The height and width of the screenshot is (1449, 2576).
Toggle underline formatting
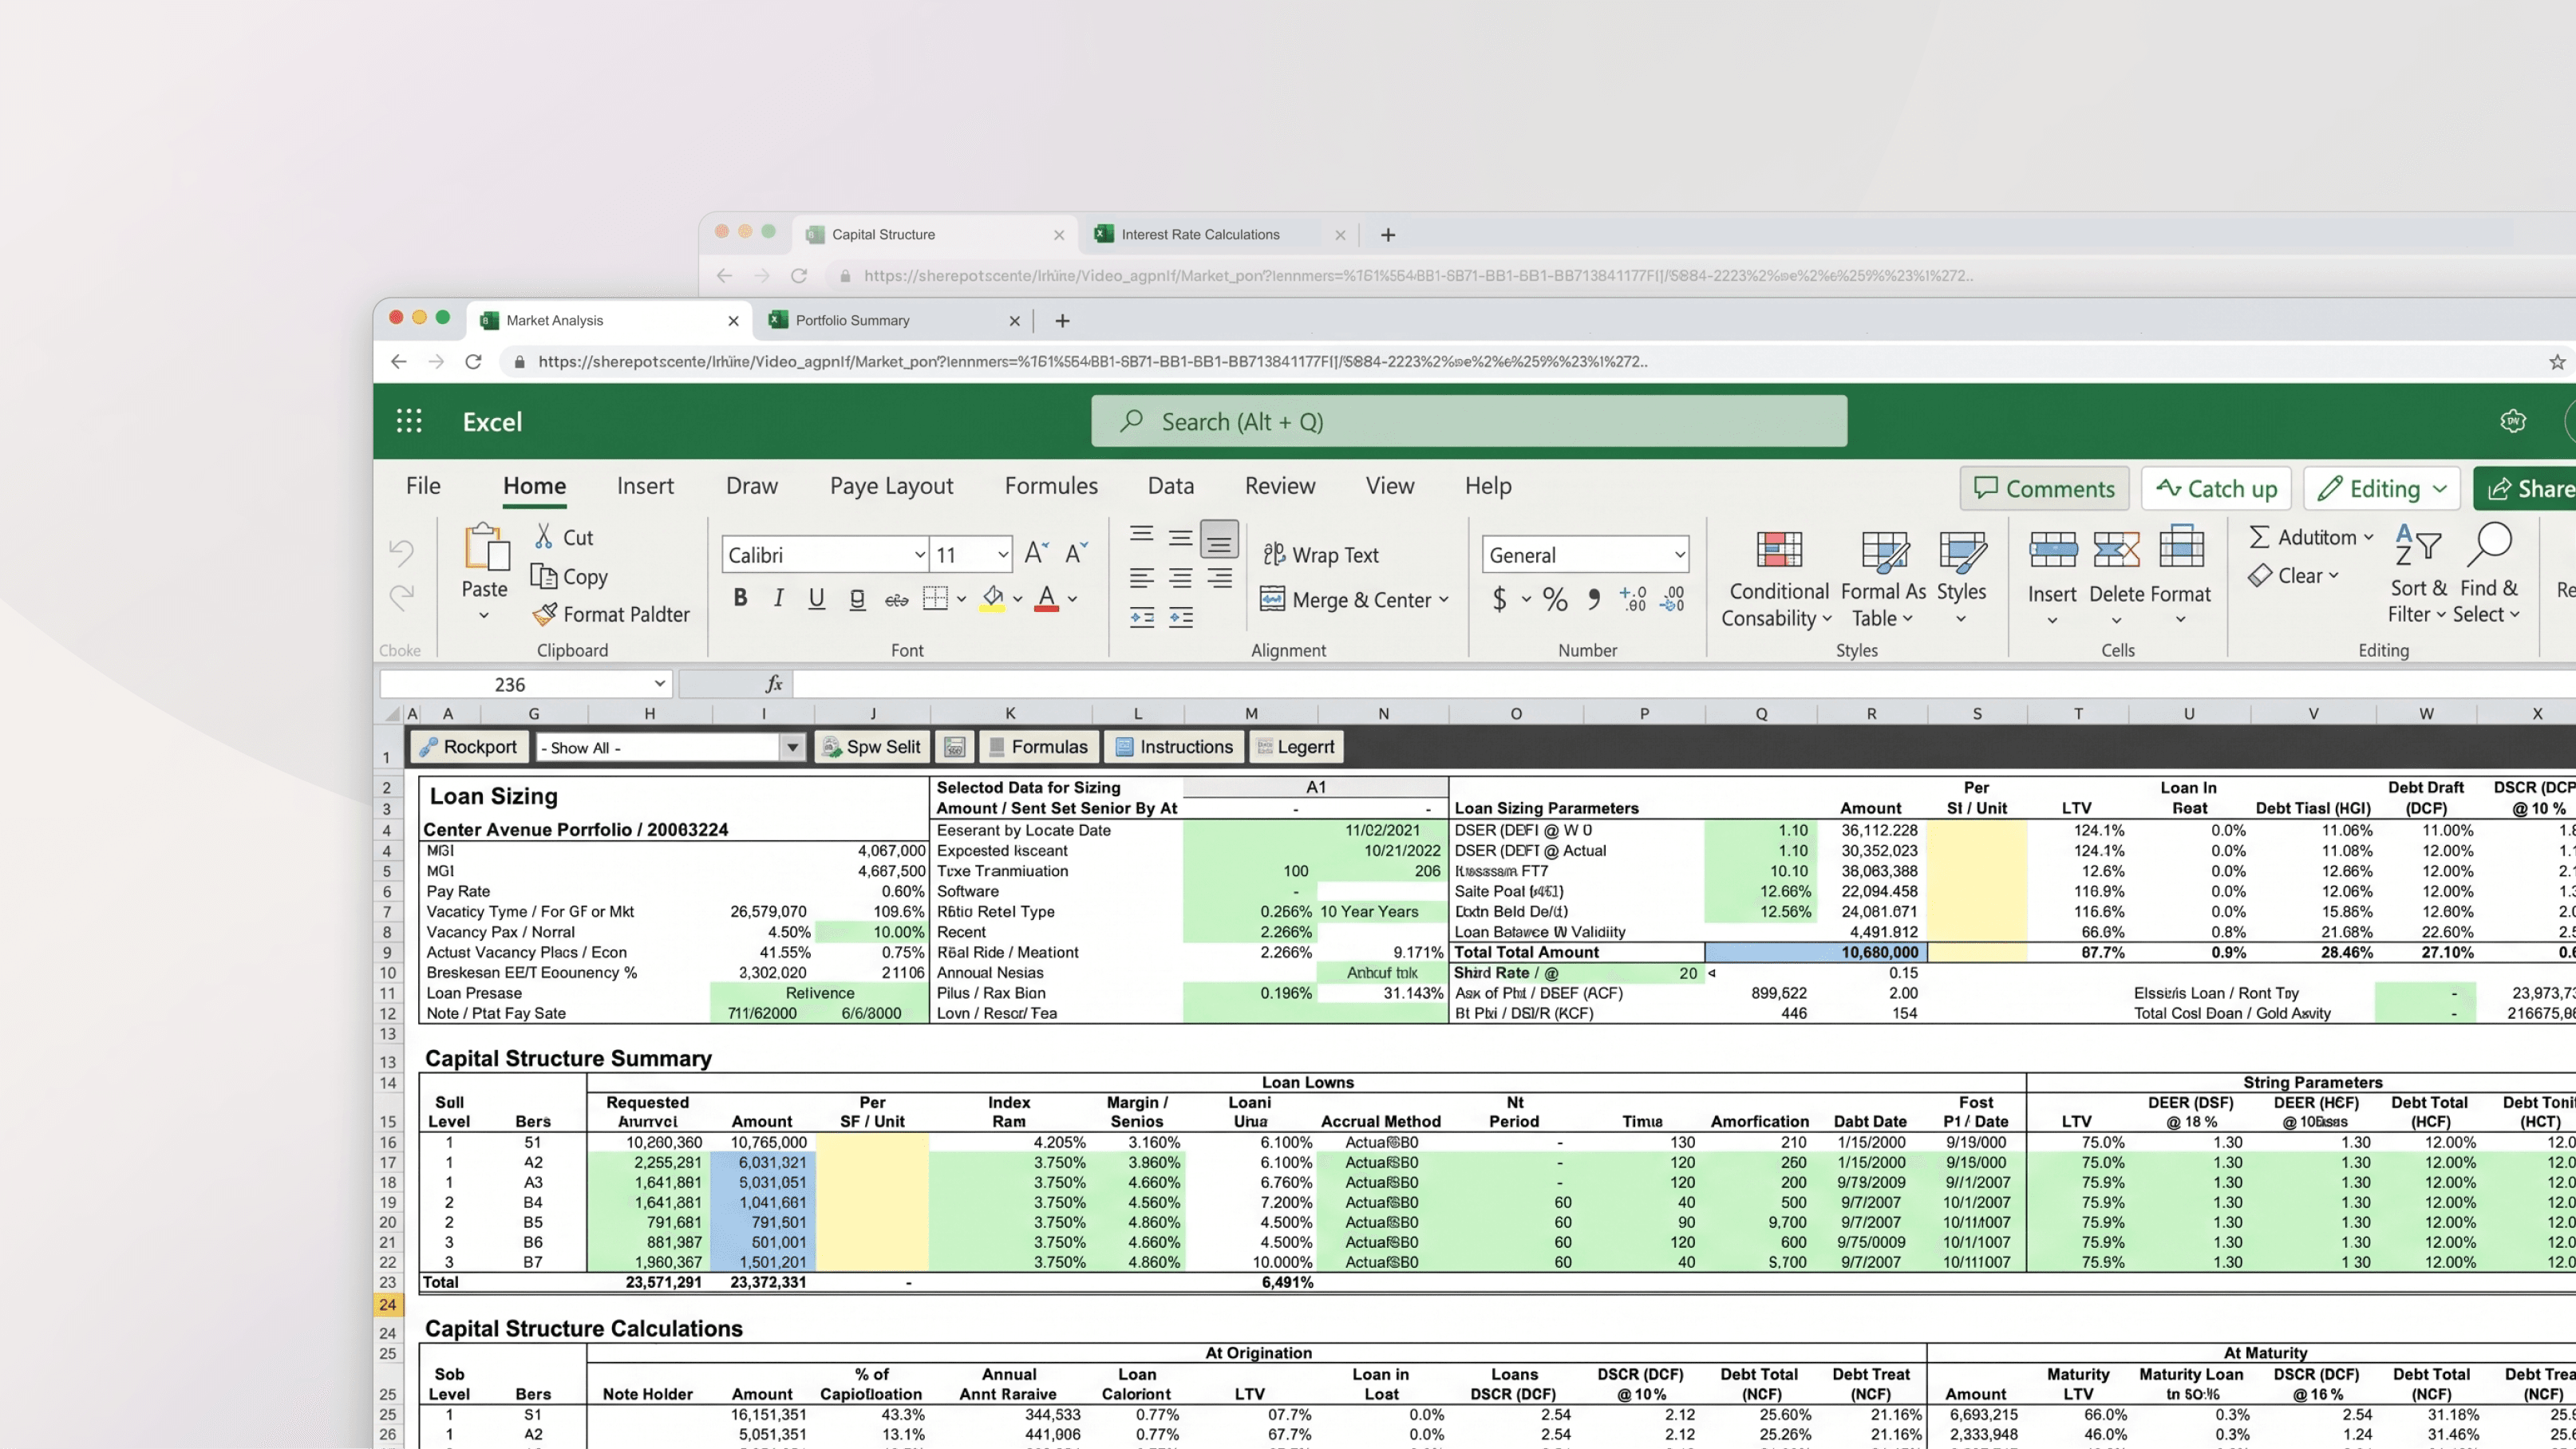tap(816, 598)
